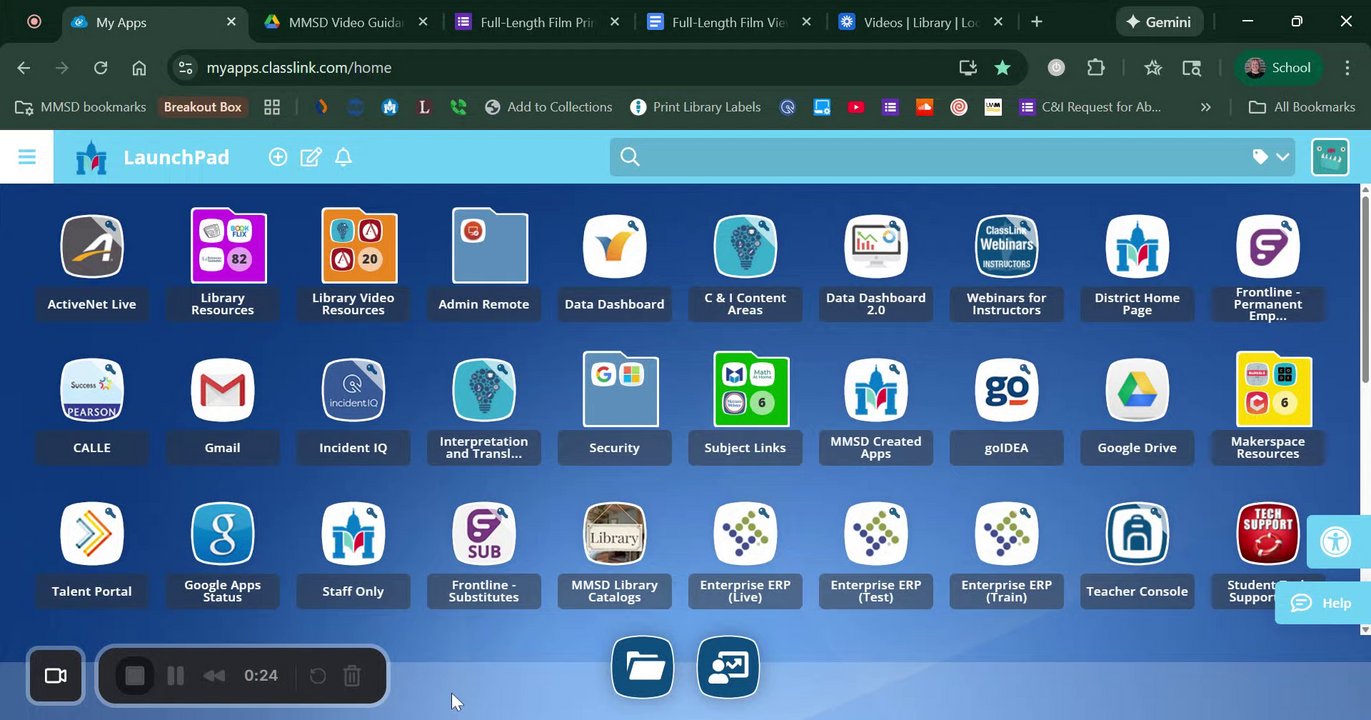Launch the Talent Portal app
The height and width of the screenshot is (720, 1371).
[x=92, y=534]
